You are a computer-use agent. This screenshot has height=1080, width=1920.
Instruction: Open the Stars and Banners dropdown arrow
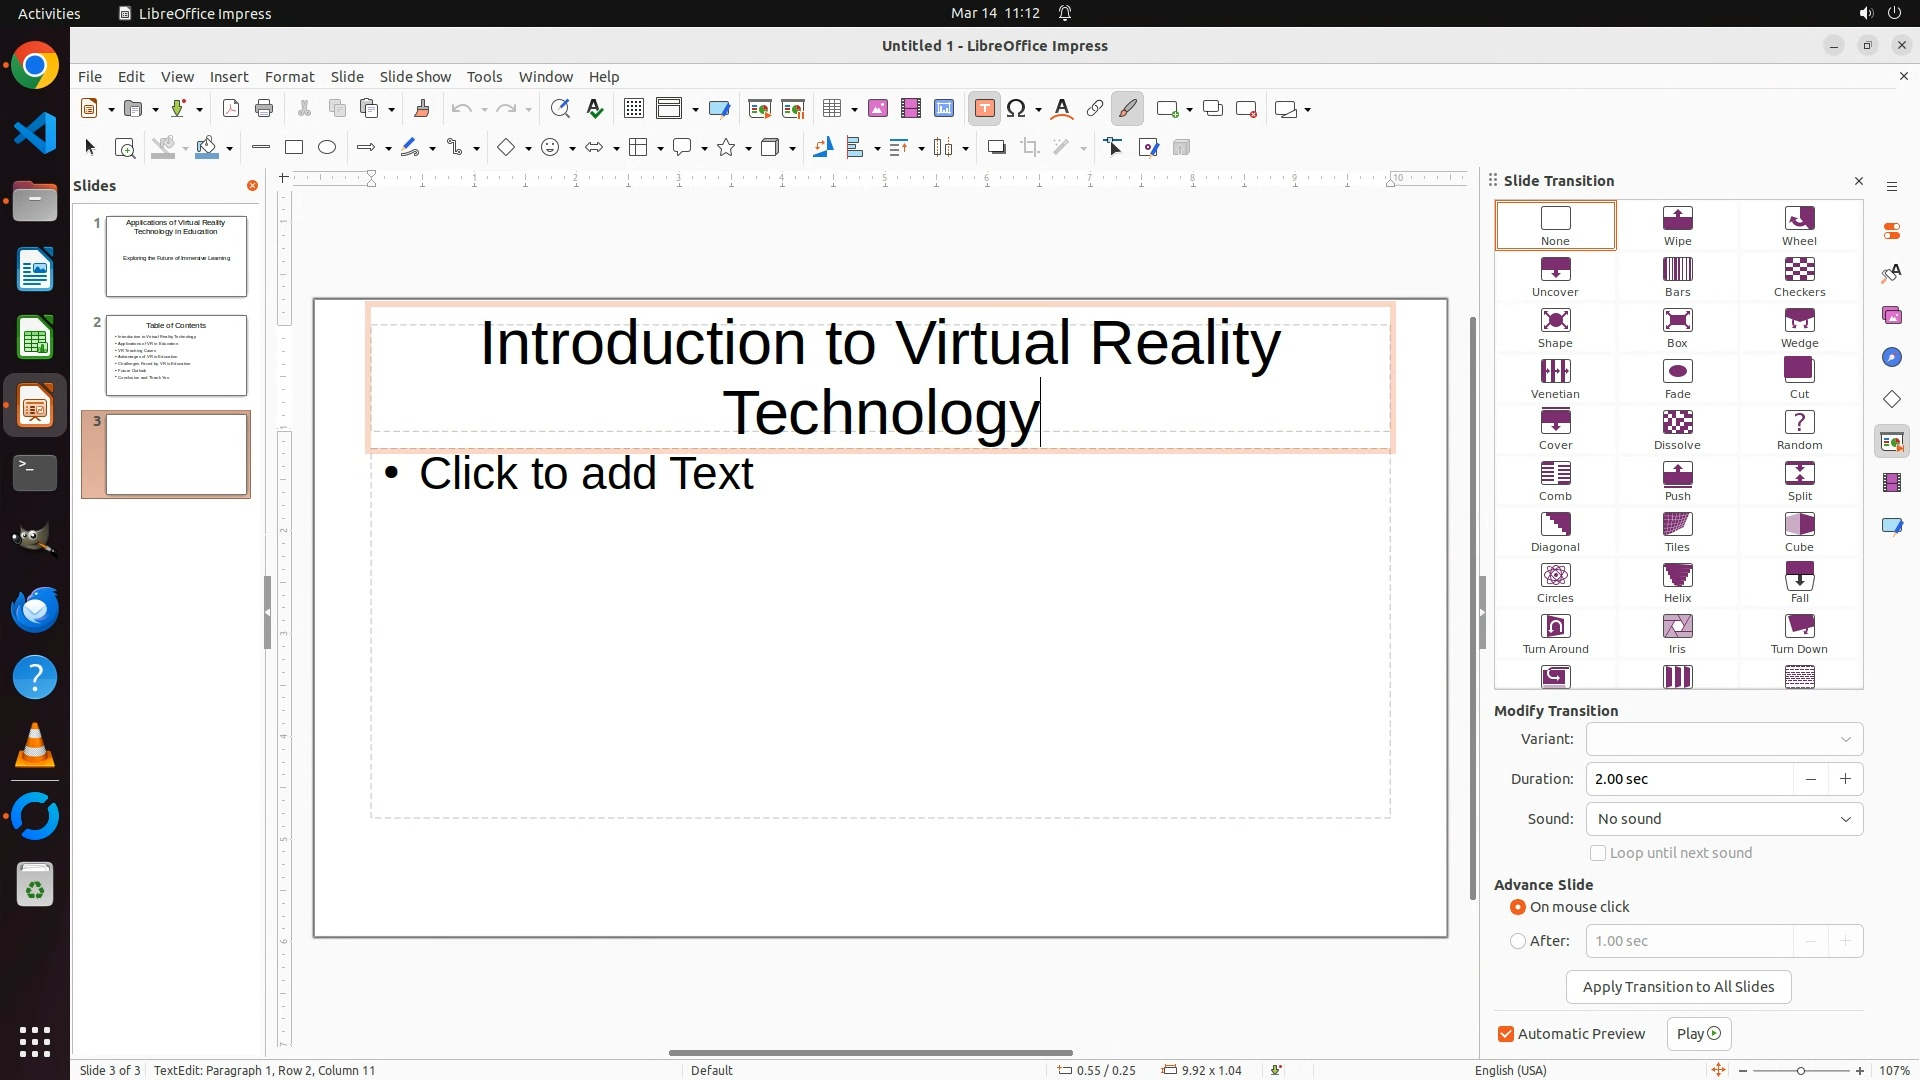[x=748, y=148]
